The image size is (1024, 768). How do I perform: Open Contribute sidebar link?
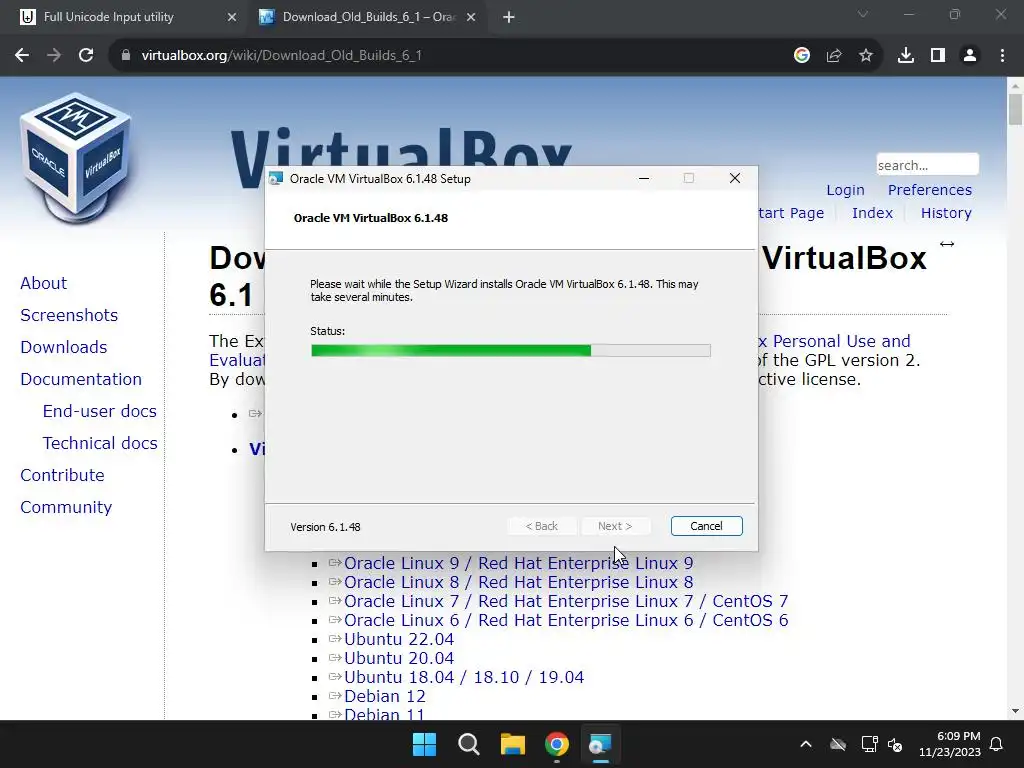(62, 475)
